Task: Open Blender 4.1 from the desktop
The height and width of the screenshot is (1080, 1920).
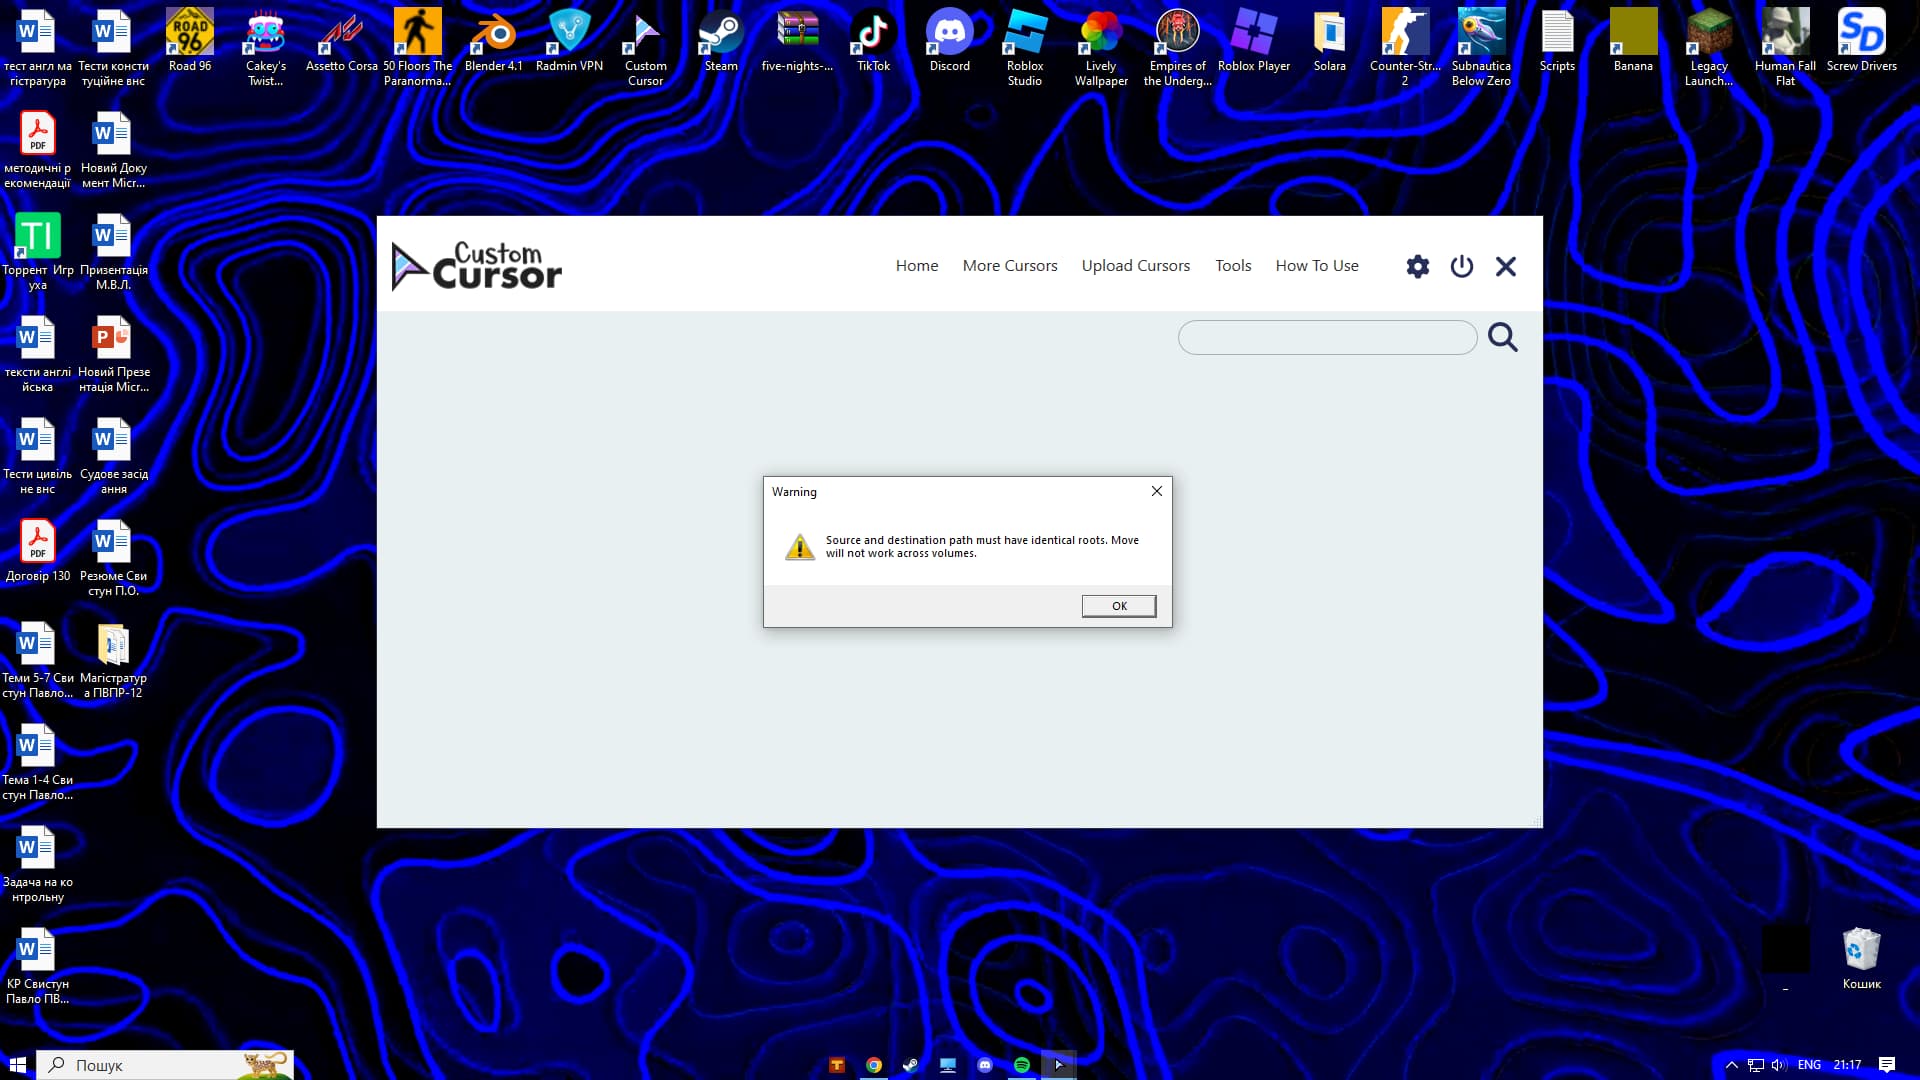Action: pyautogui.click(x=493, y=30)
